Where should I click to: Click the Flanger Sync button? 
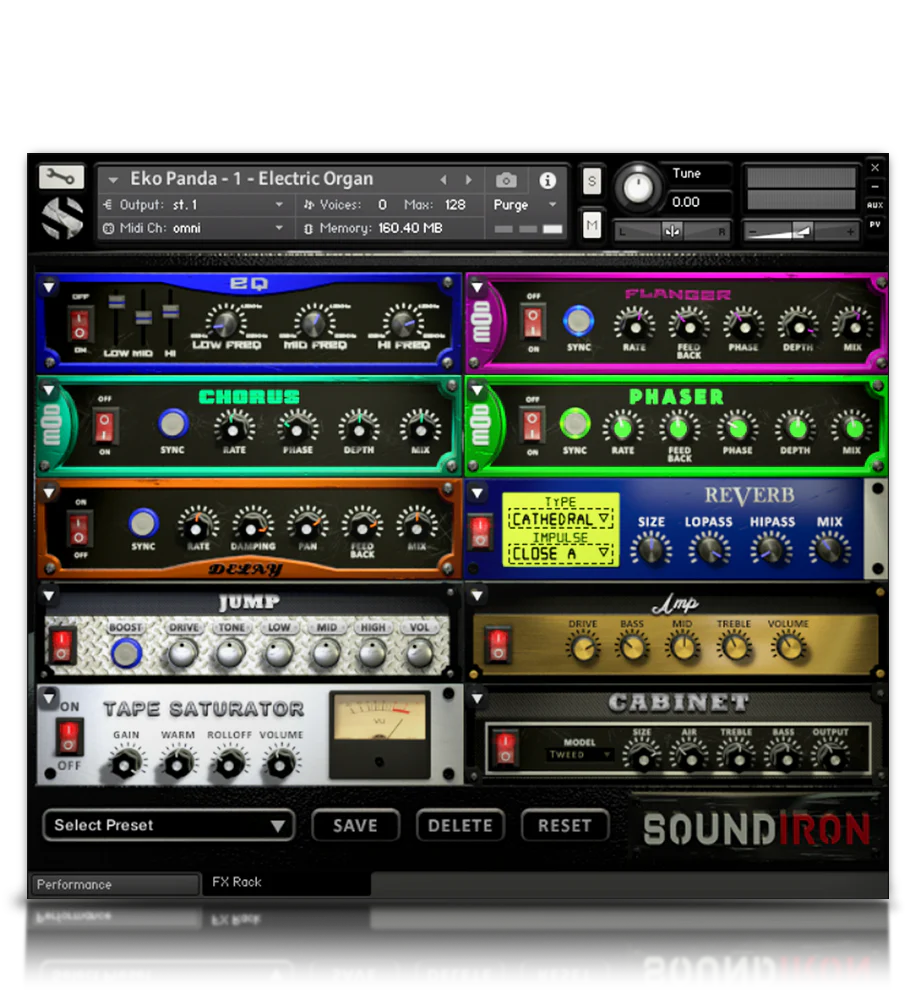[x=578, y=321]
